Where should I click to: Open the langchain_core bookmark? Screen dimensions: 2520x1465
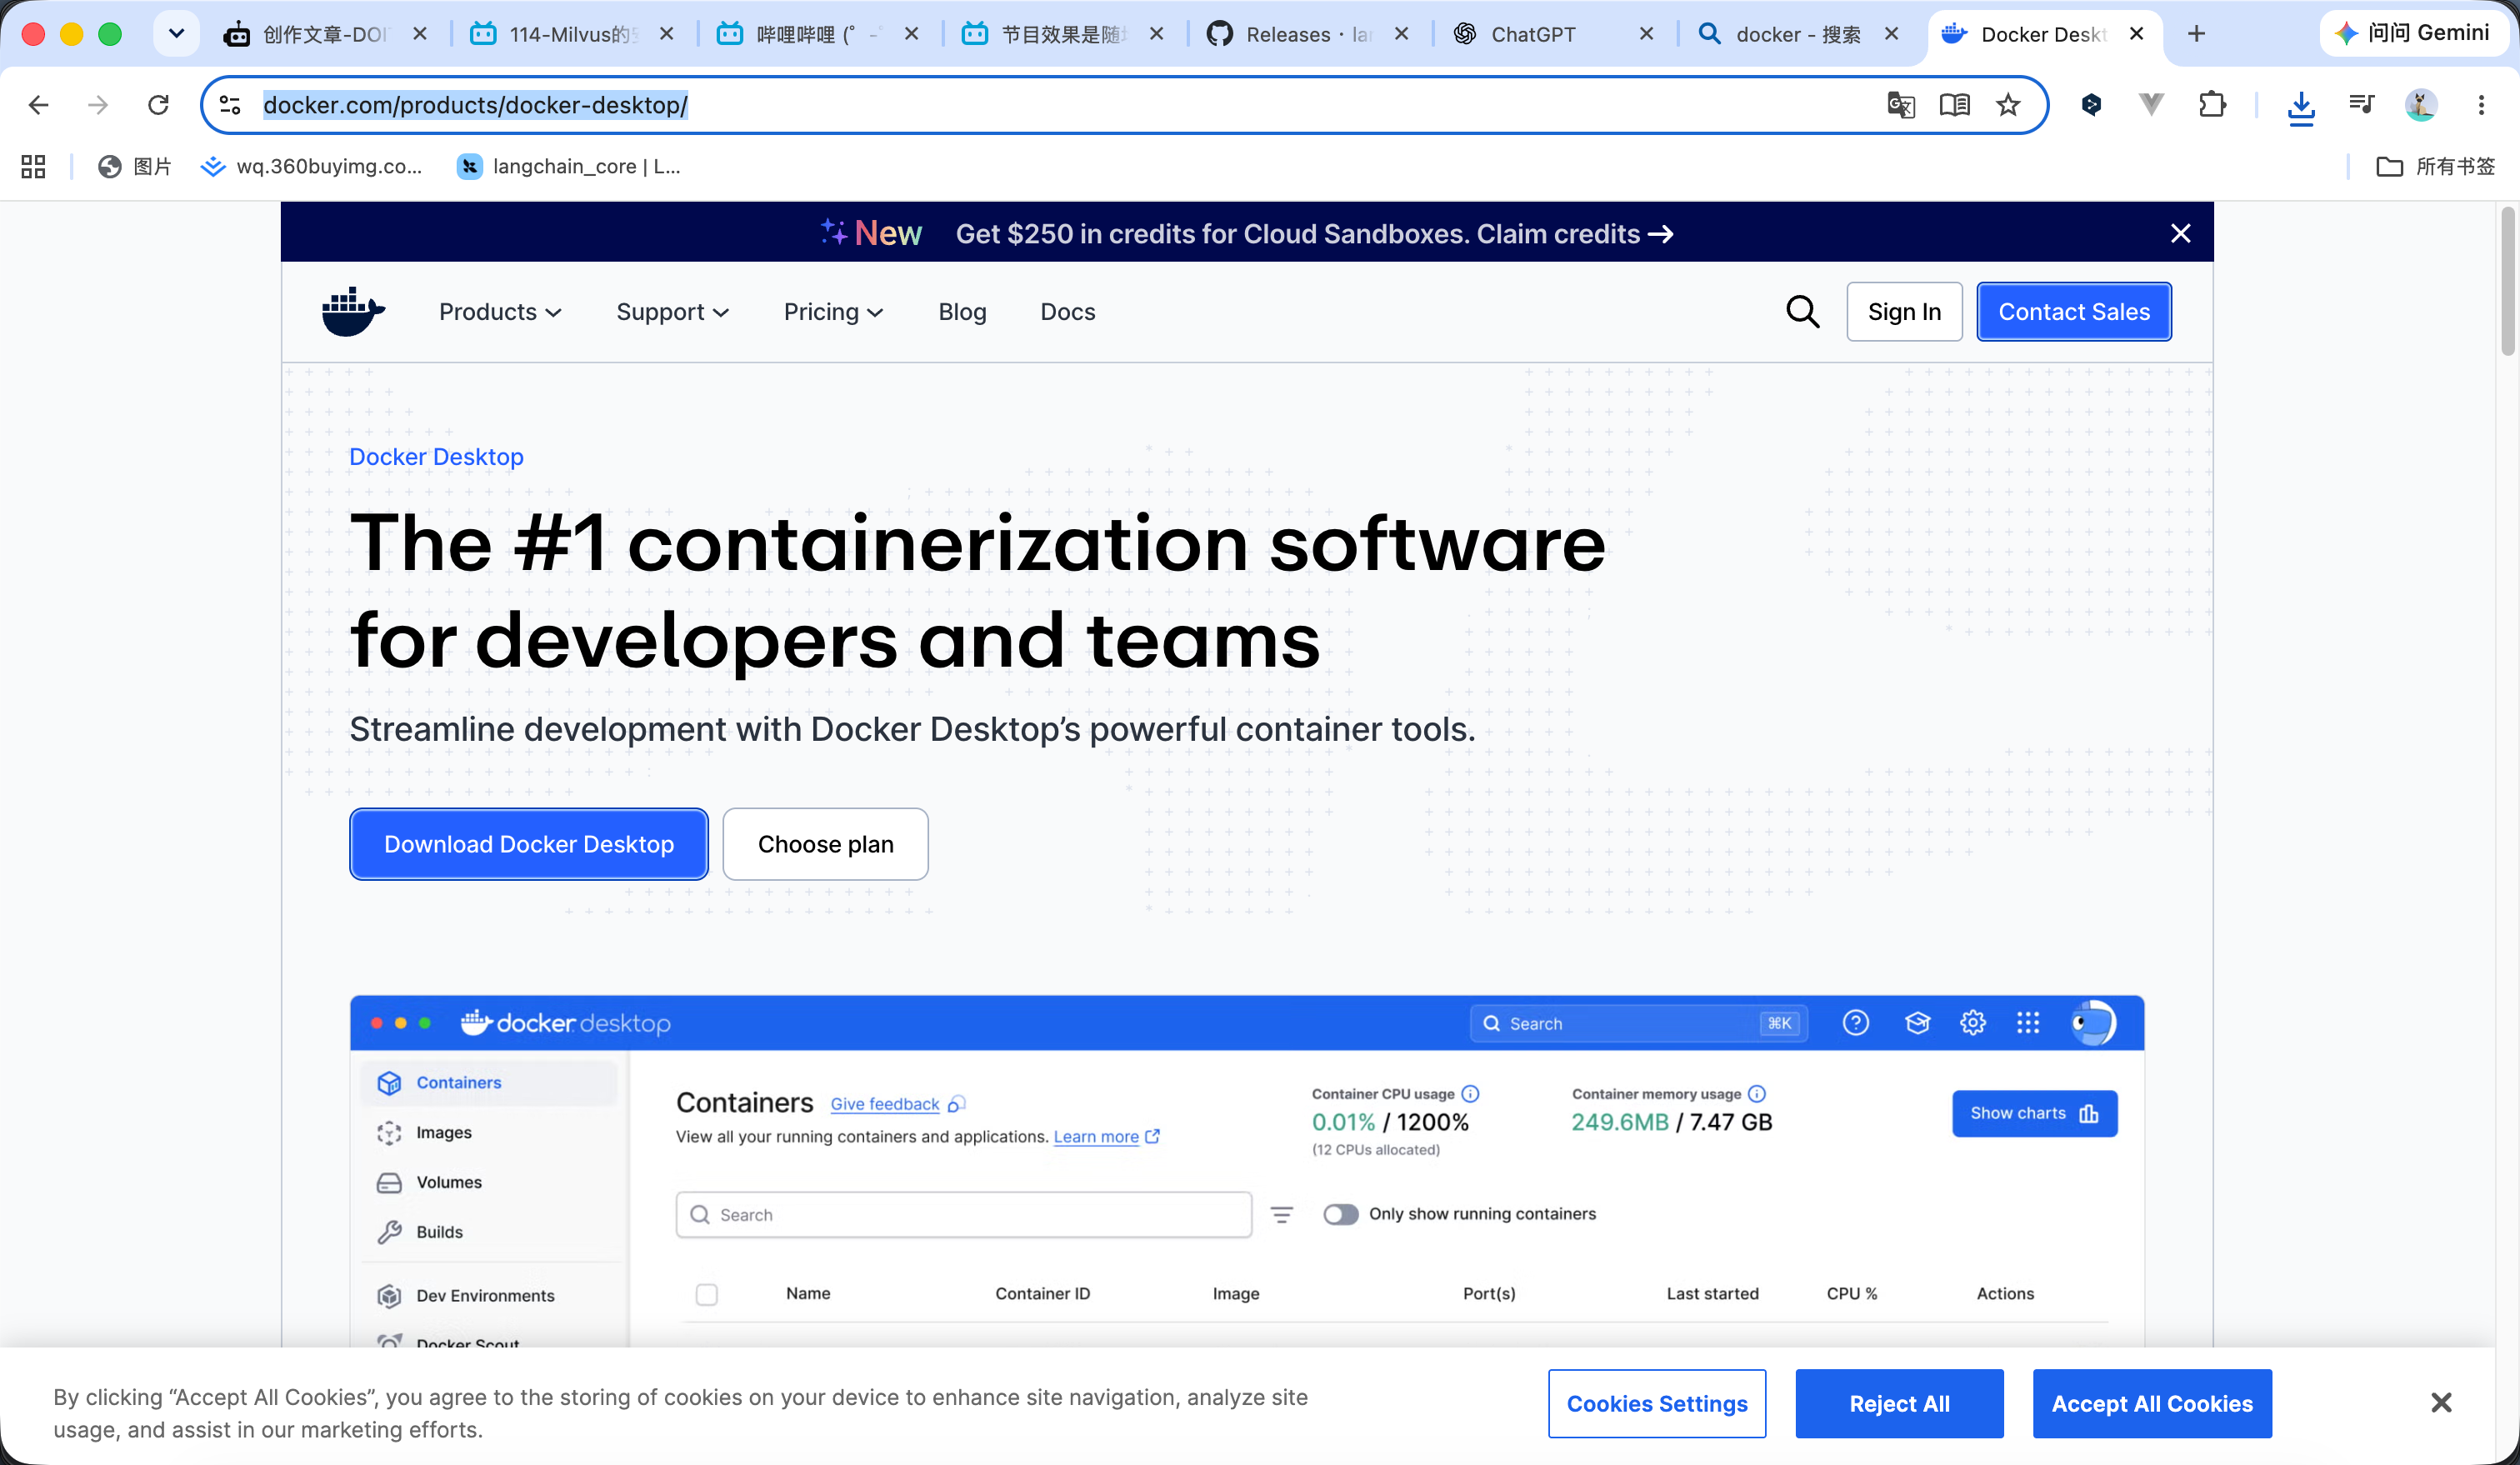point(568,166)
